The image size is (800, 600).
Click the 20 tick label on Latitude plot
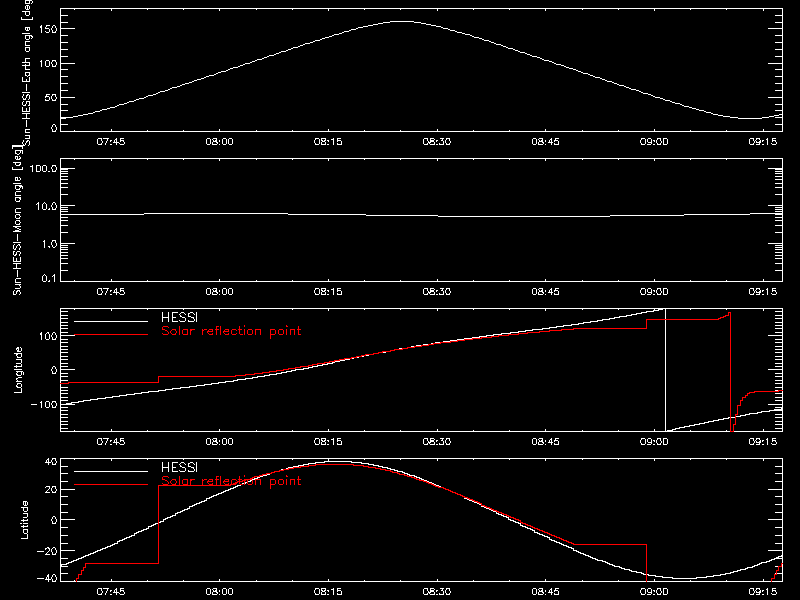[x=51, y=489]
